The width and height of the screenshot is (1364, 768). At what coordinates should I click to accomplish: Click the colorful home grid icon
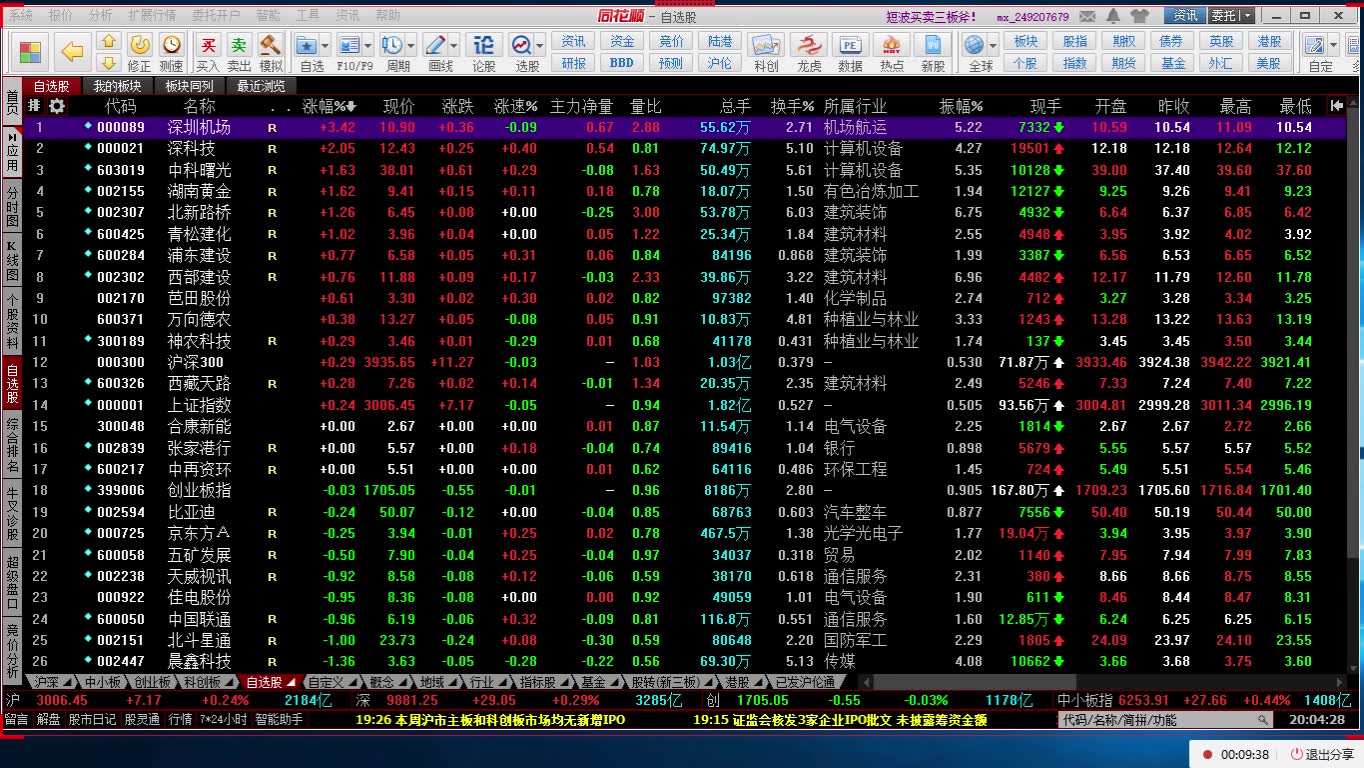[31, 52]
